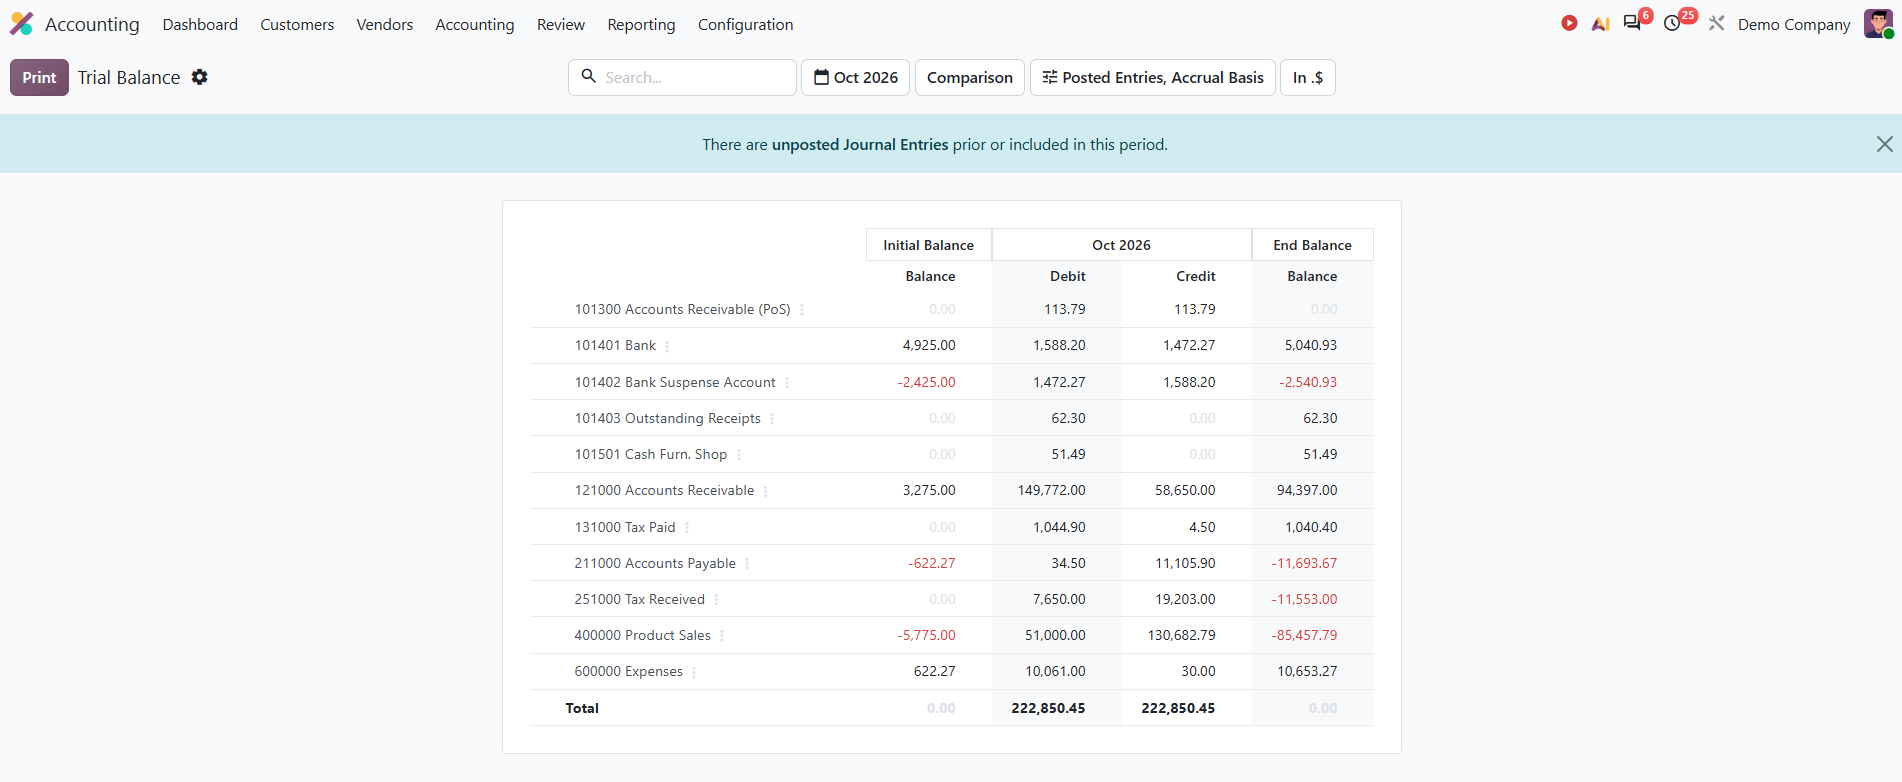Open options dots for 101403 Outstanding Receipts
Viewport: 1902px width, 782px height.
tap(772, 419)
